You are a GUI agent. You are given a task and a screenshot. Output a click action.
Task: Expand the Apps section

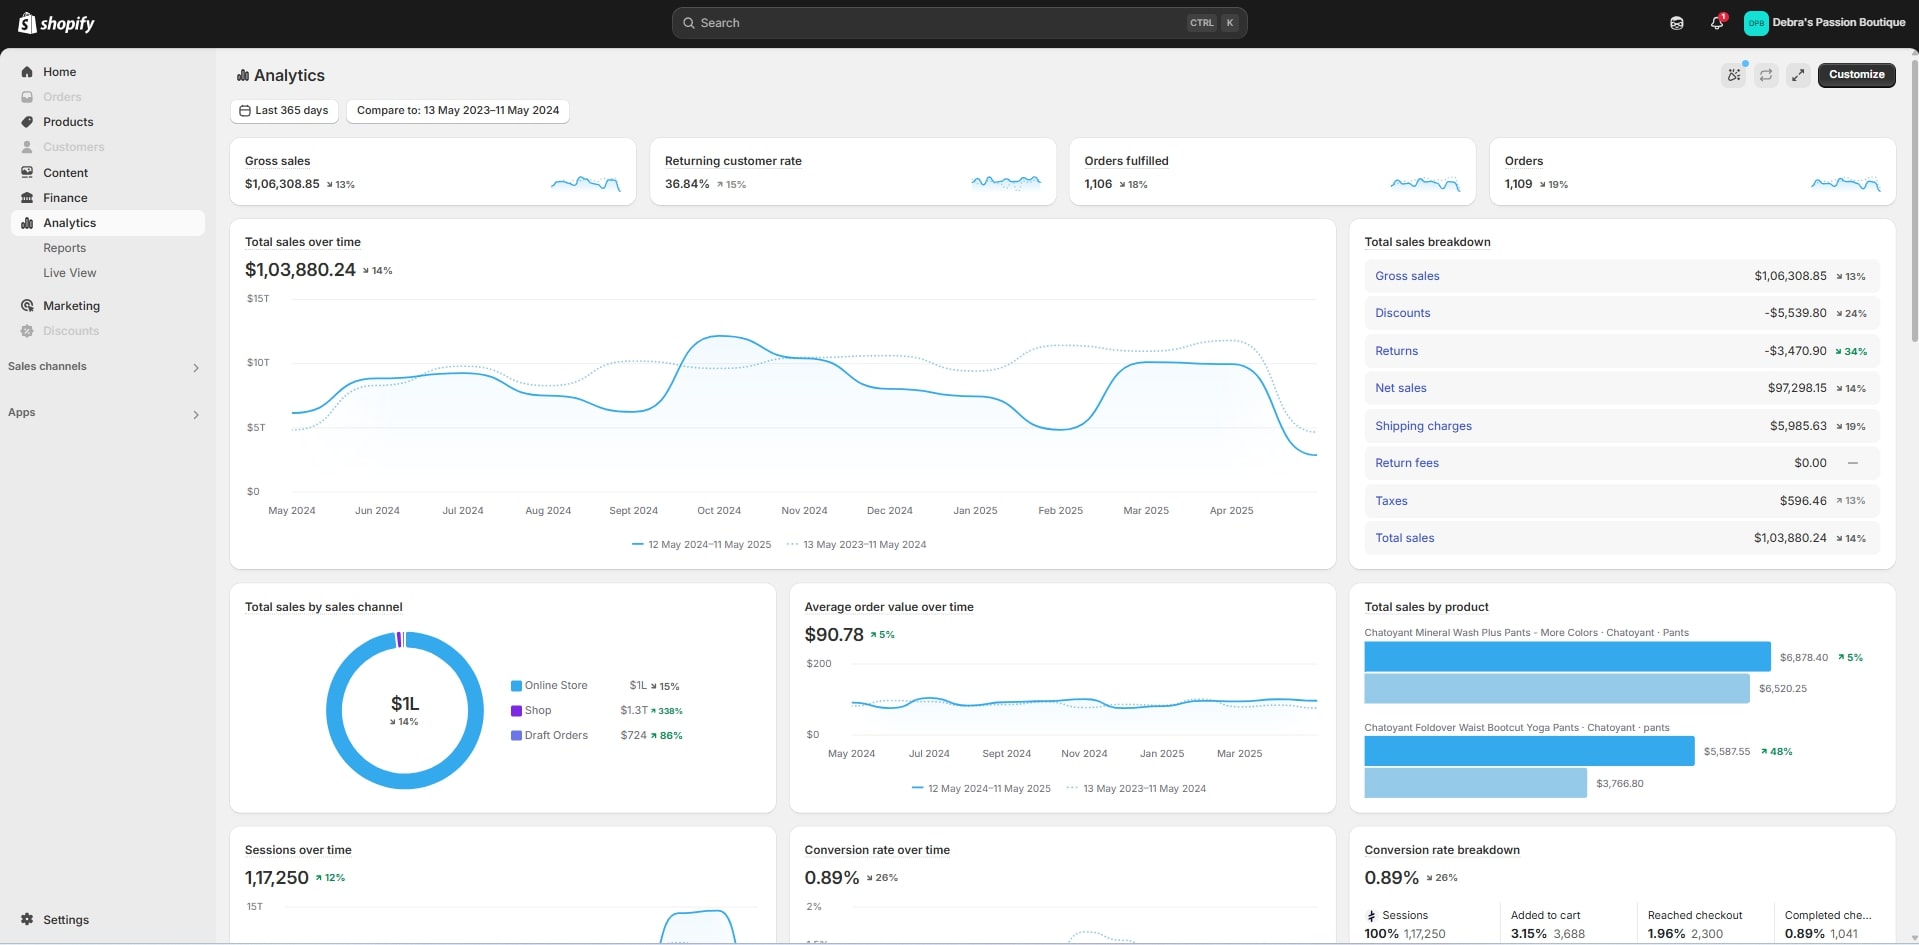tap(195, 414)
